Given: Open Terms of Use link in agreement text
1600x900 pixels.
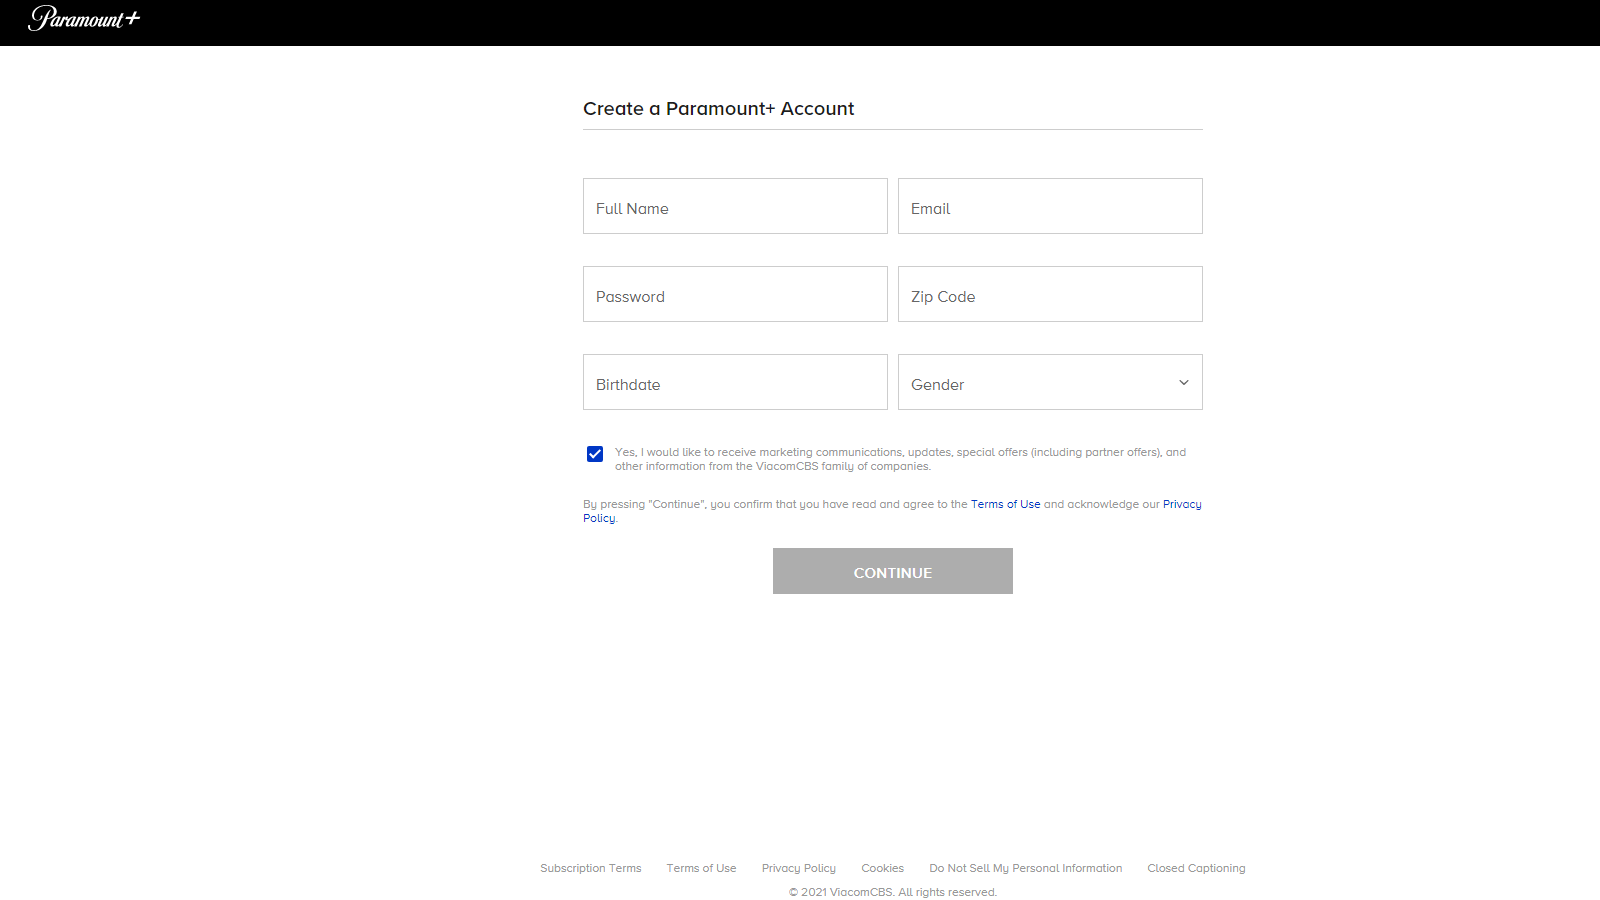Looking at the screenshot, I should point(1005,504).
